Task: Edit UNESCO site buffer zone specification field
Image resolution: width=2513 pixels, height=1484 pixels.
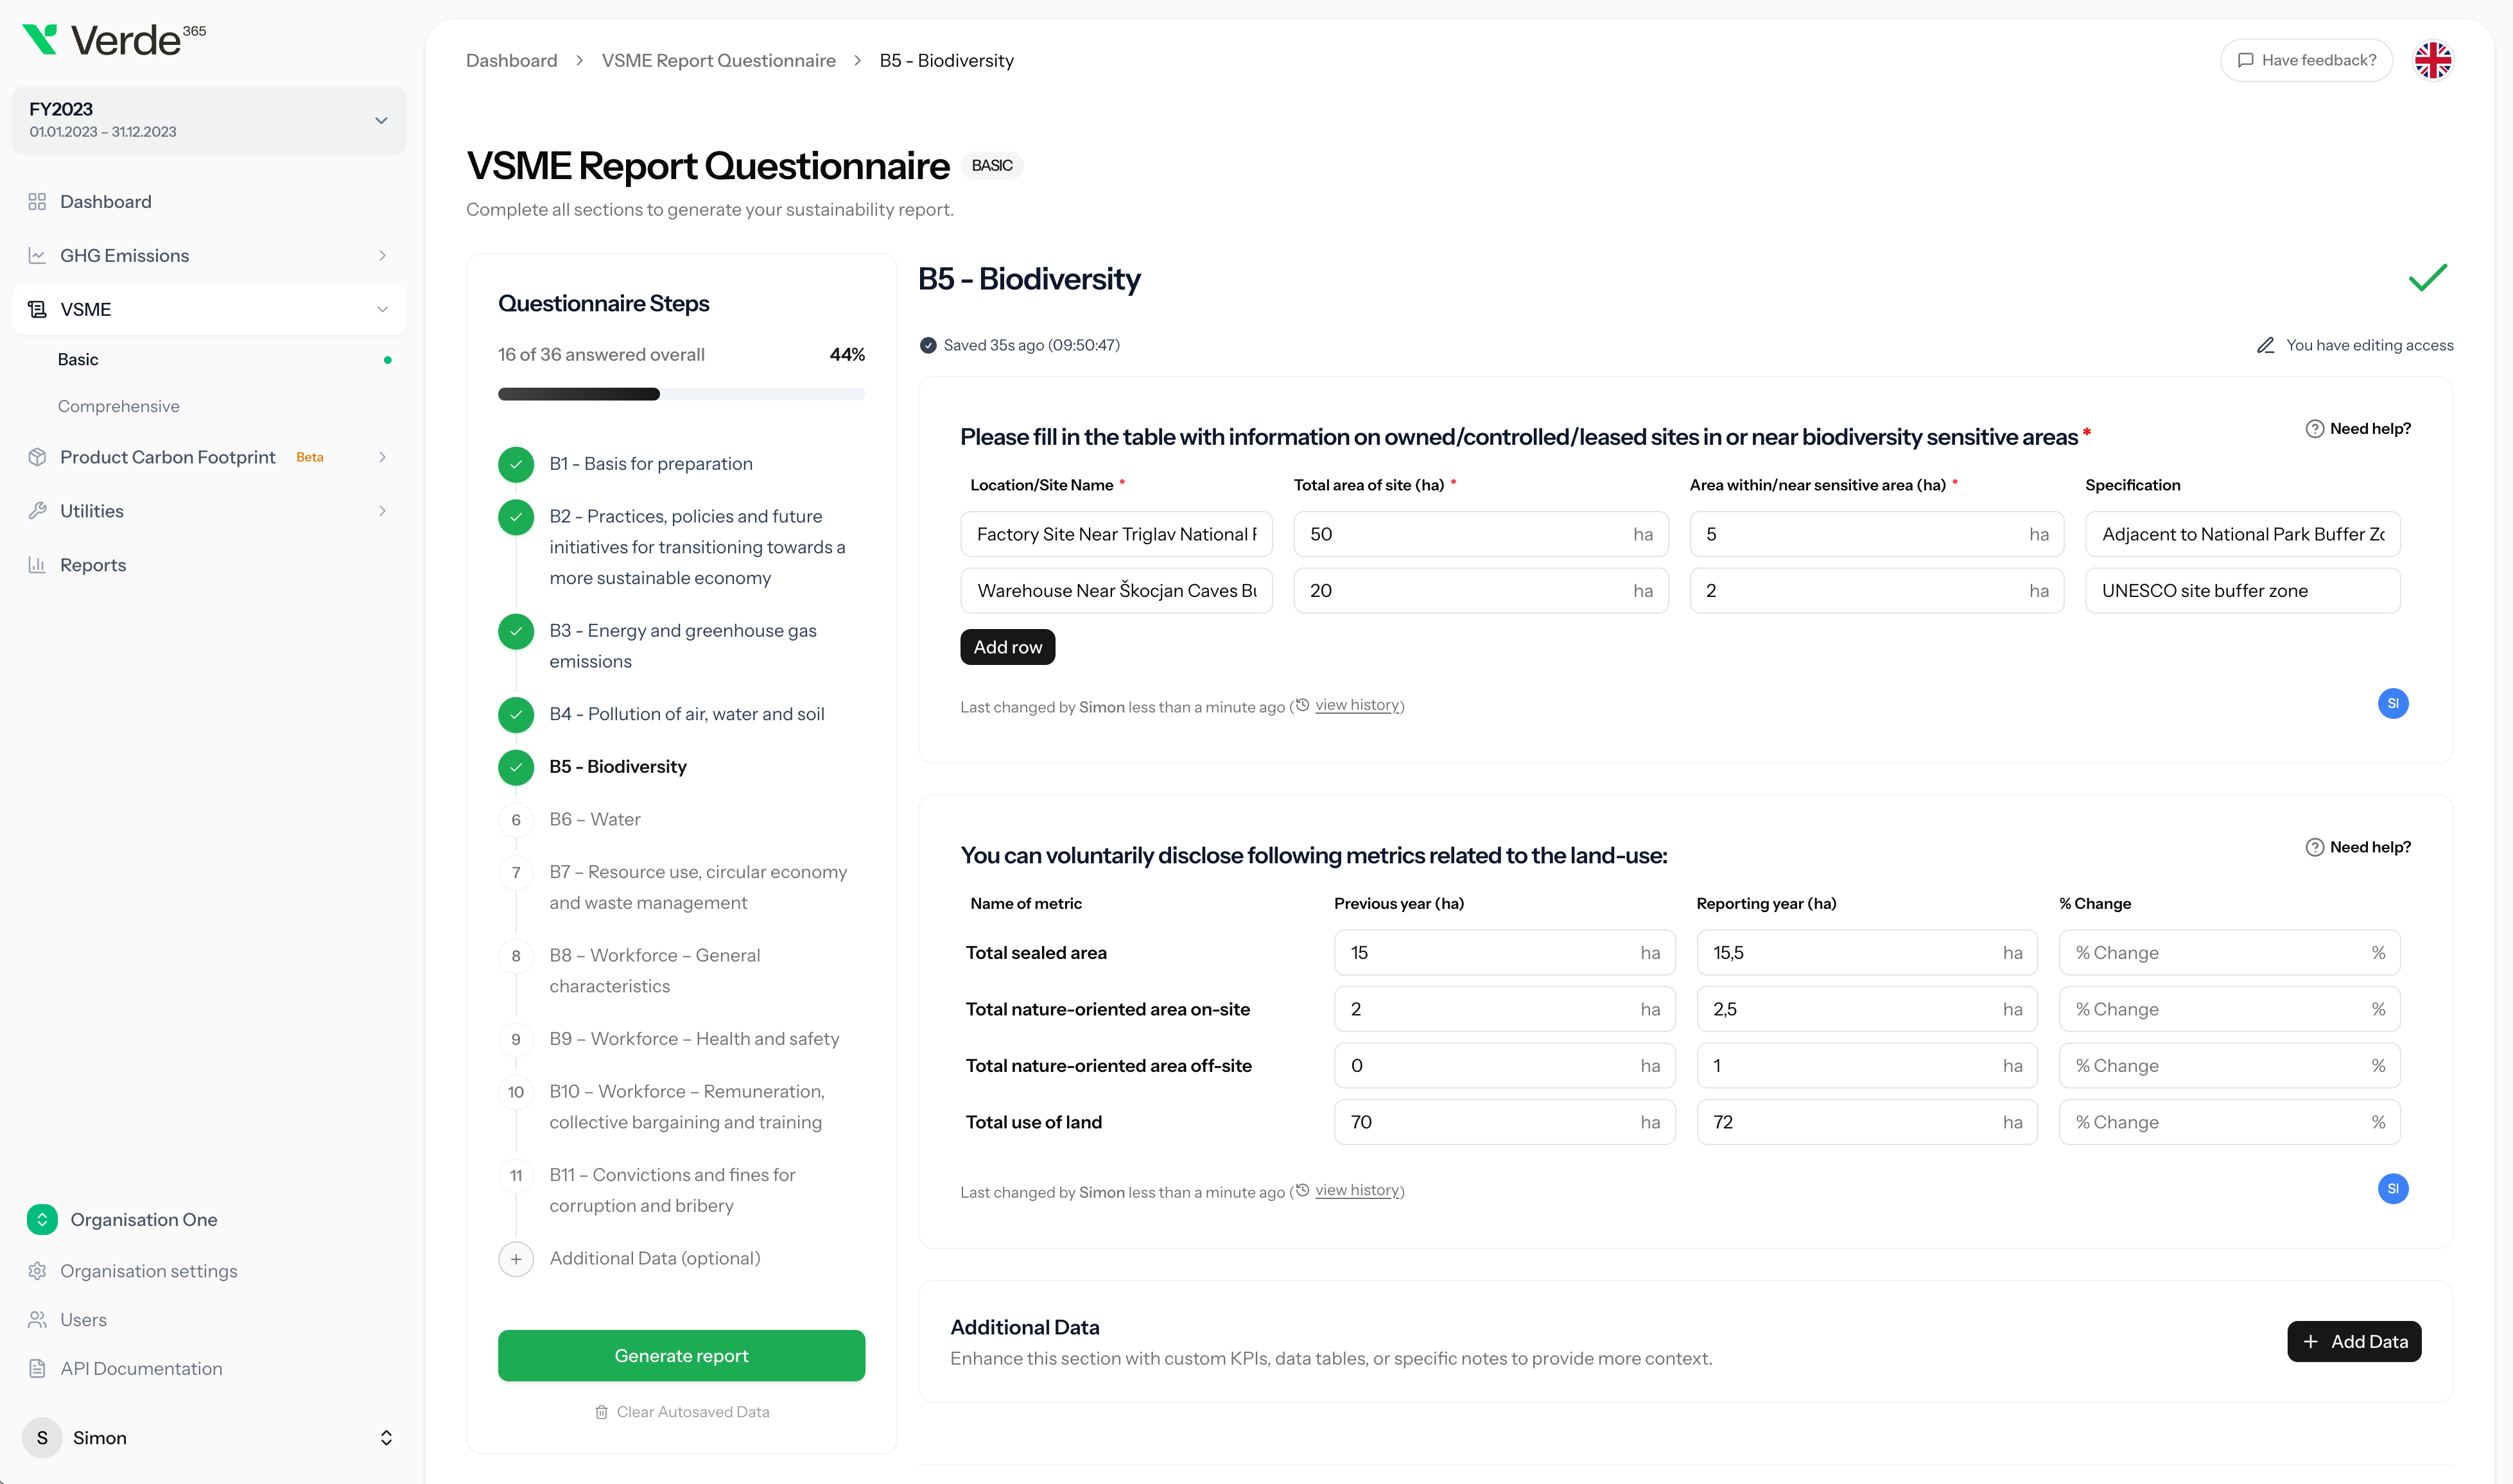Action: click(x=2242, y=591)
